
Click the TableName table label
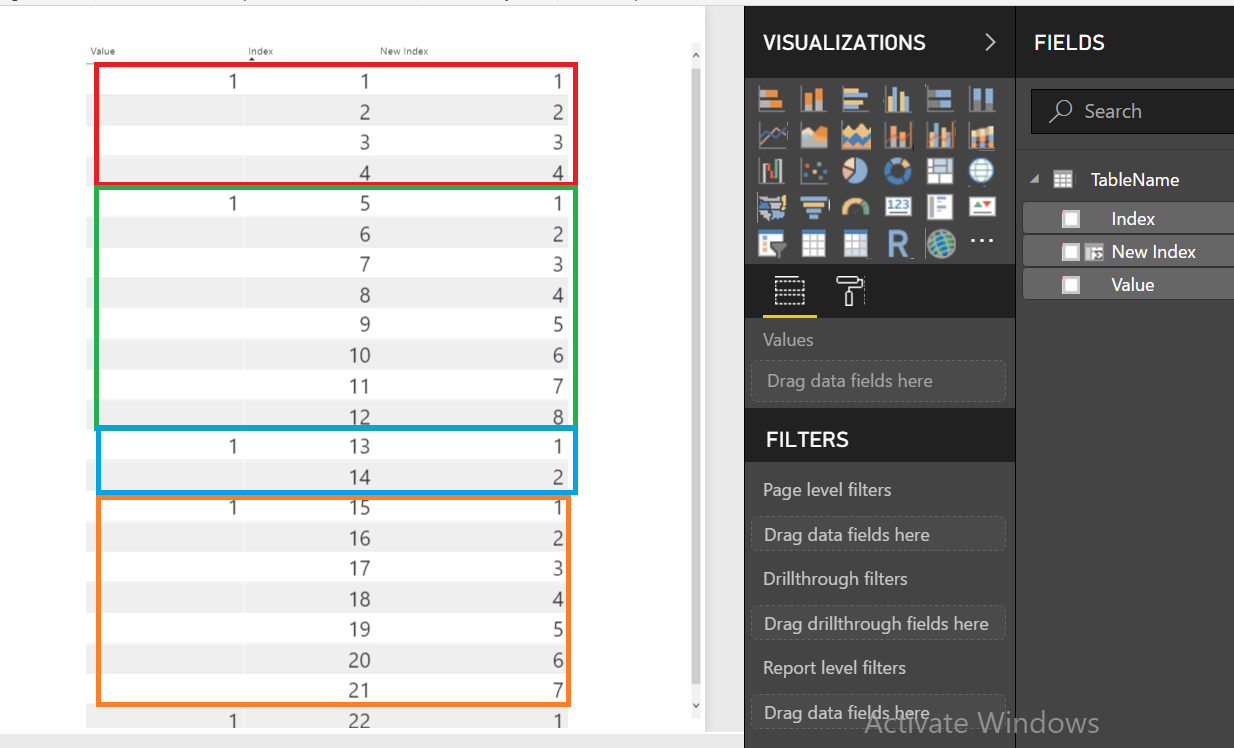(1134, 180)
